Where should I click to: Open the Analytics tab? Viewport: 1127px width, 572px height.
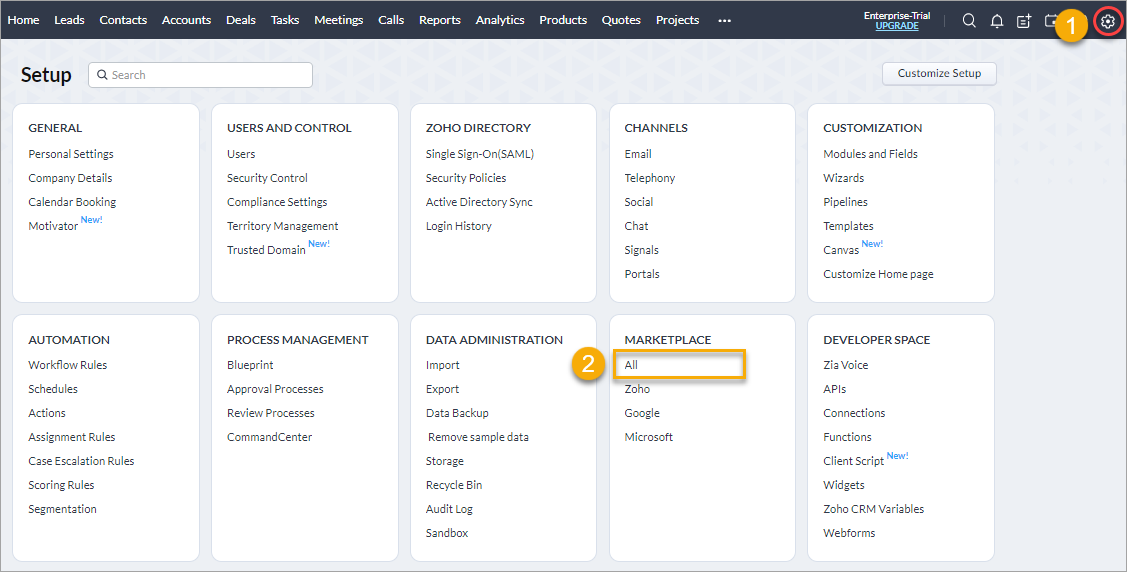coord(500,20)
